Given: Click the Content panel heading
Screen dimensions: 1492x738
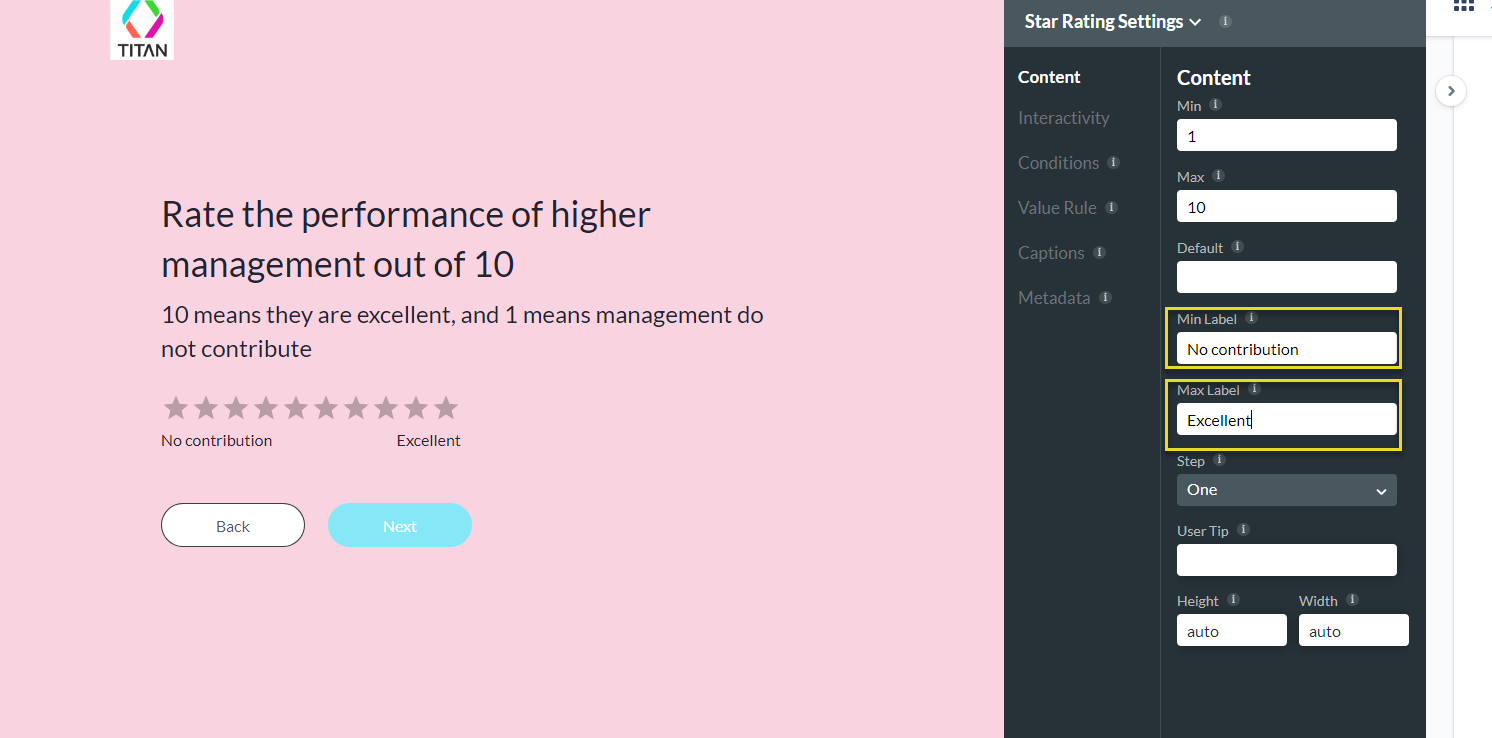Looking at the screenshot, I should [1214, 78].
